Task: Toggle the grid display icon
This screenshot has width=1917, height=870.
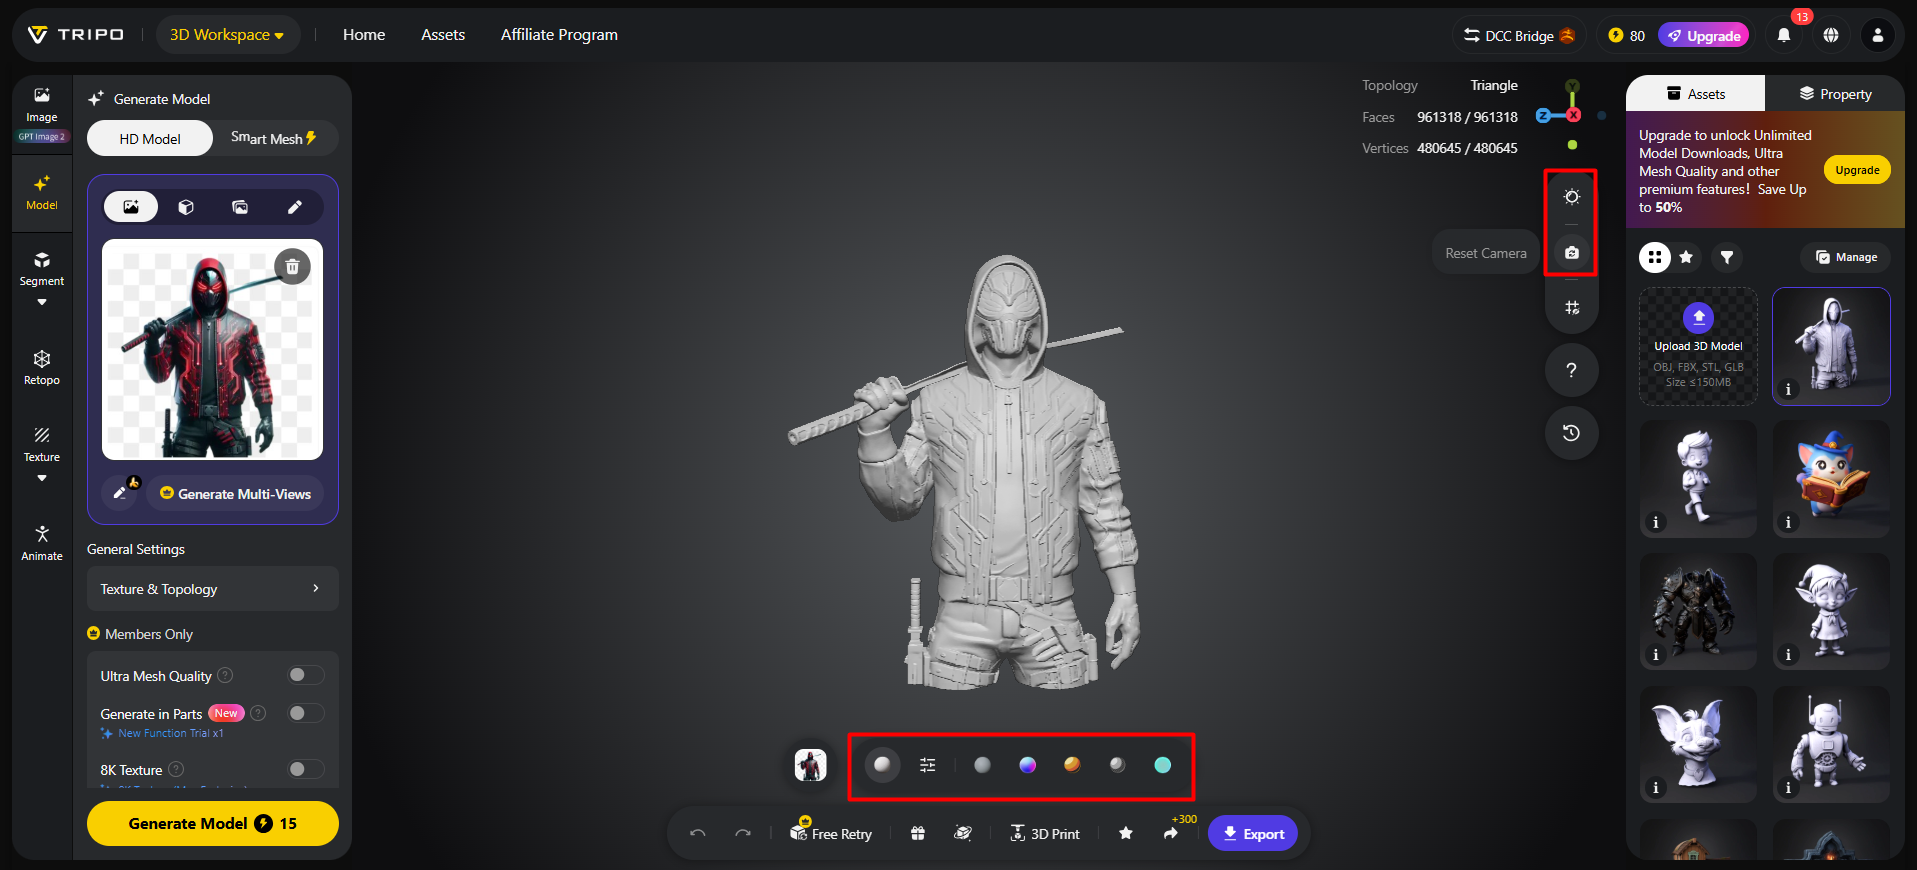Action: pos(1572,308)
